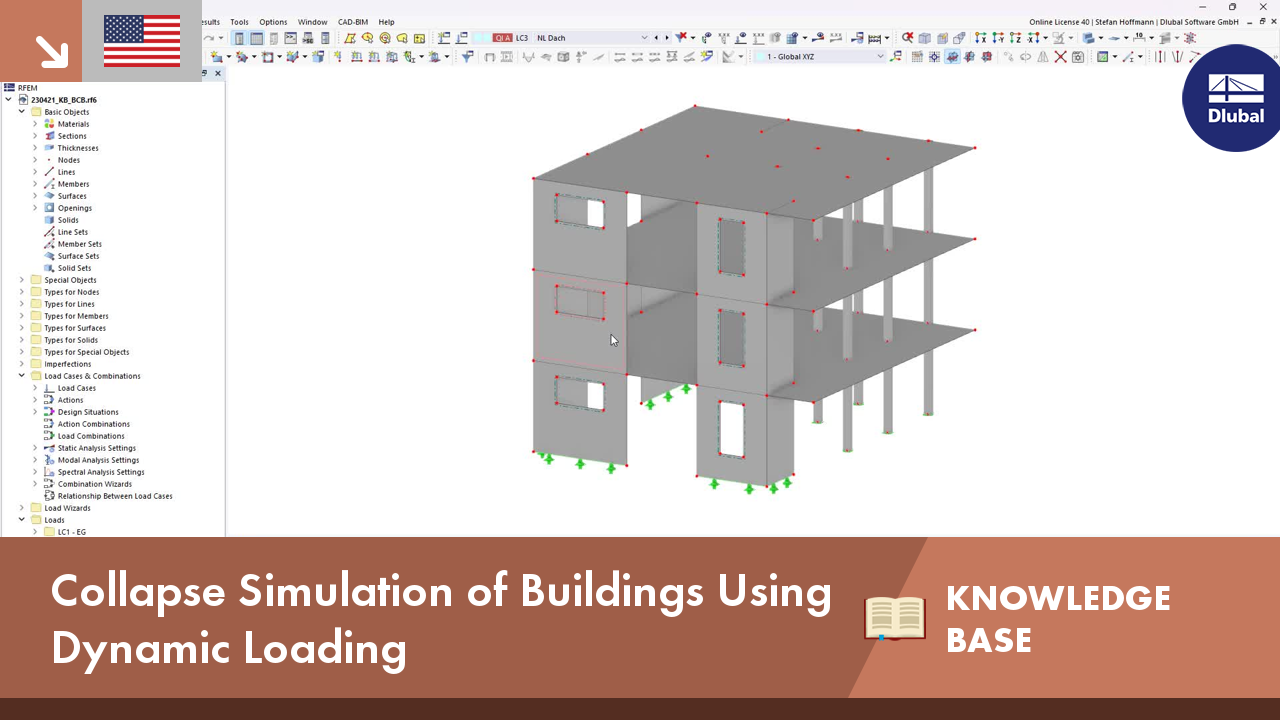Open the Tools menu

tap(239, 21)
